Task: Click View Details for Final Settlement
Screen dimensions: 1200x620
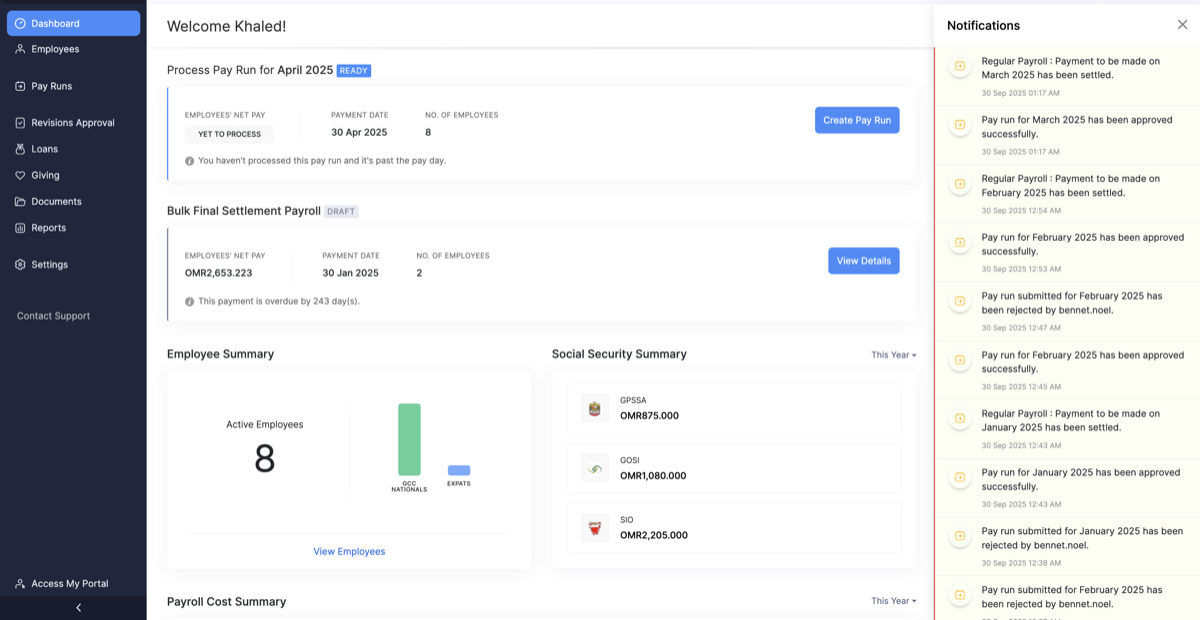Action: point(863,261)
